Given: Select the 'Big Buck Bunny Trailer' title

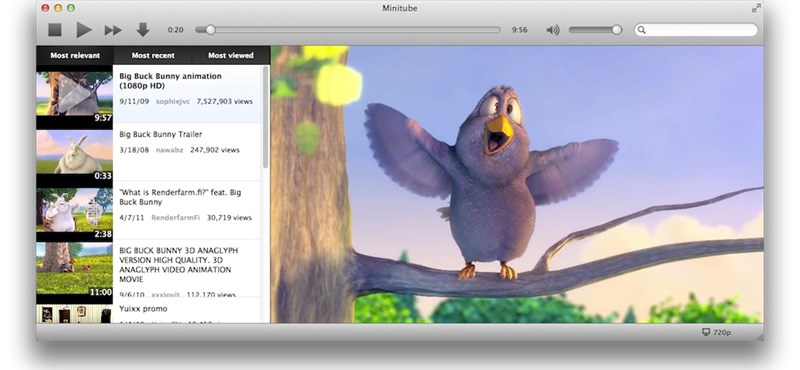Looking at the screenshot, I should [160, 134].
